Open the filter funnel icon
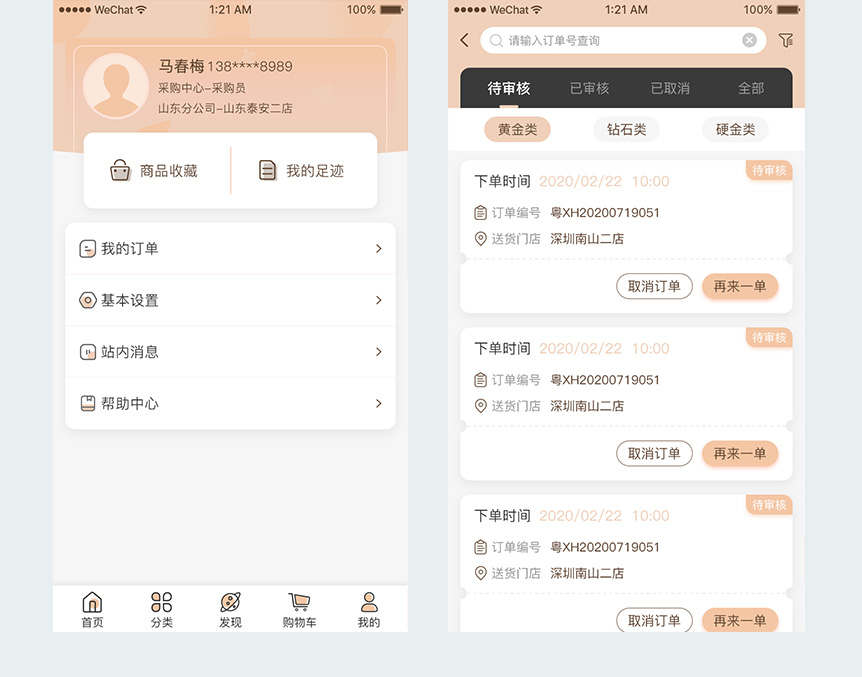862x677 pixels. [786, 40]
